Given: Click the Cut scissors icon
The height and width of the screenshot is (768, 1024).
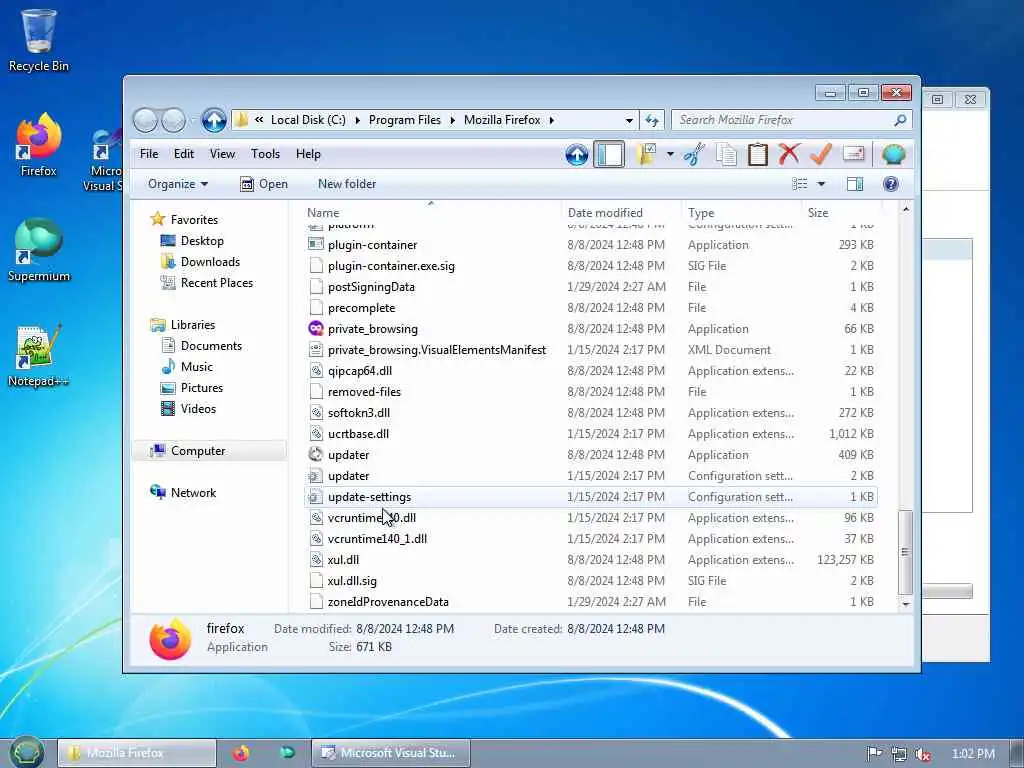Looking at the screenshot, I should [x=694, y=155].
